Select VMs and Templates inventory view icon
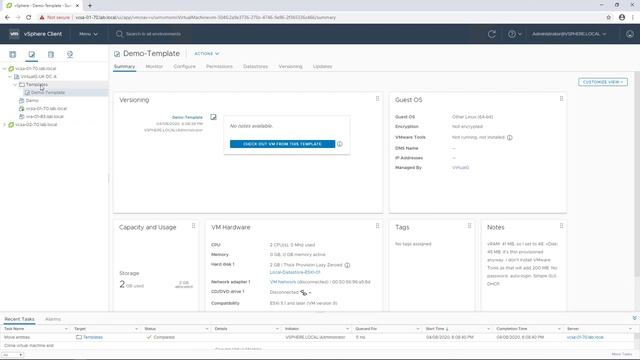The width and height of the screenshot is (640, 360). coord(32,54)
